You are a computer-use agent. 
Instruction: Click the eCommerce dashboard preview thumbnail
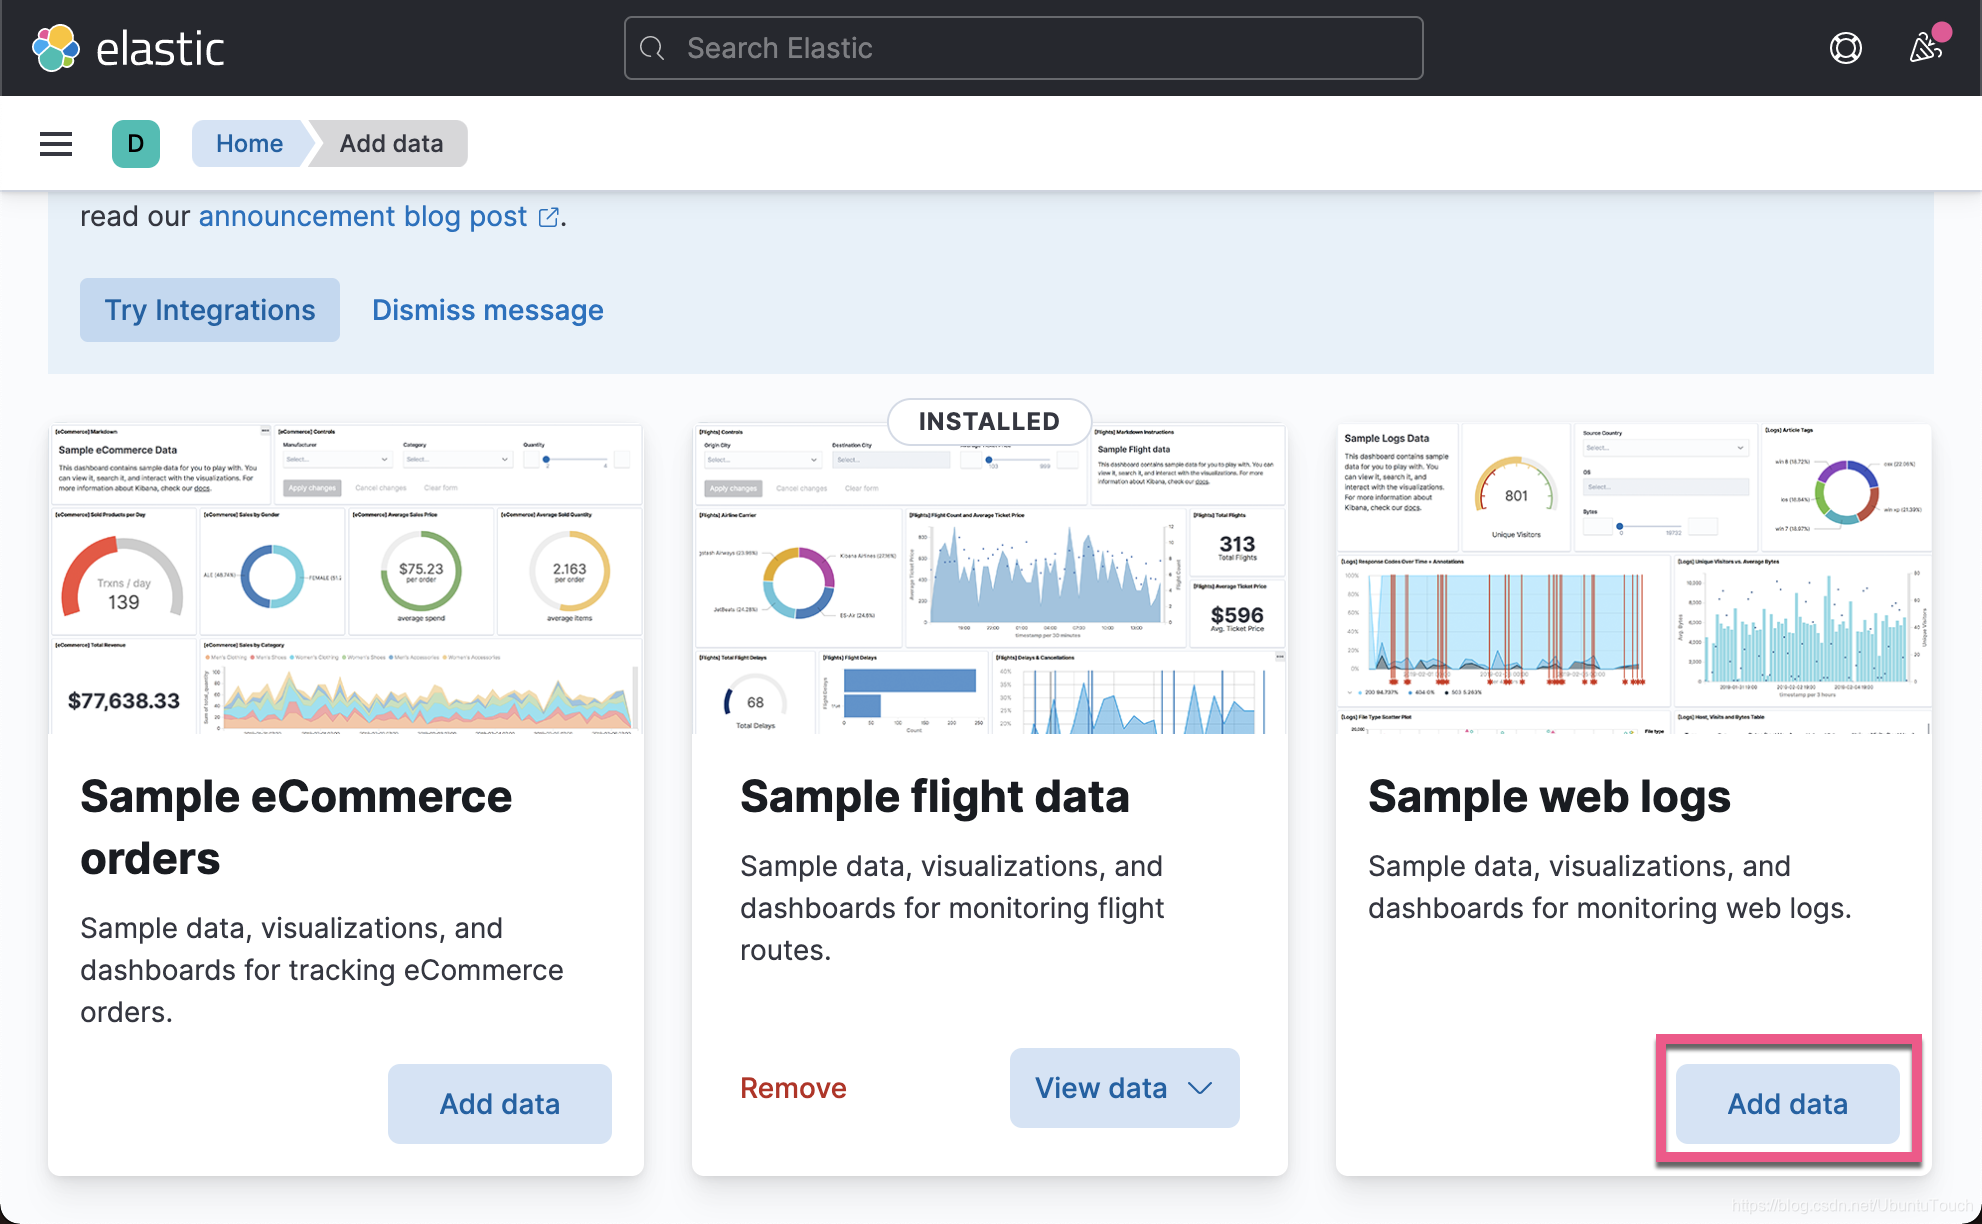coord(346,580)
